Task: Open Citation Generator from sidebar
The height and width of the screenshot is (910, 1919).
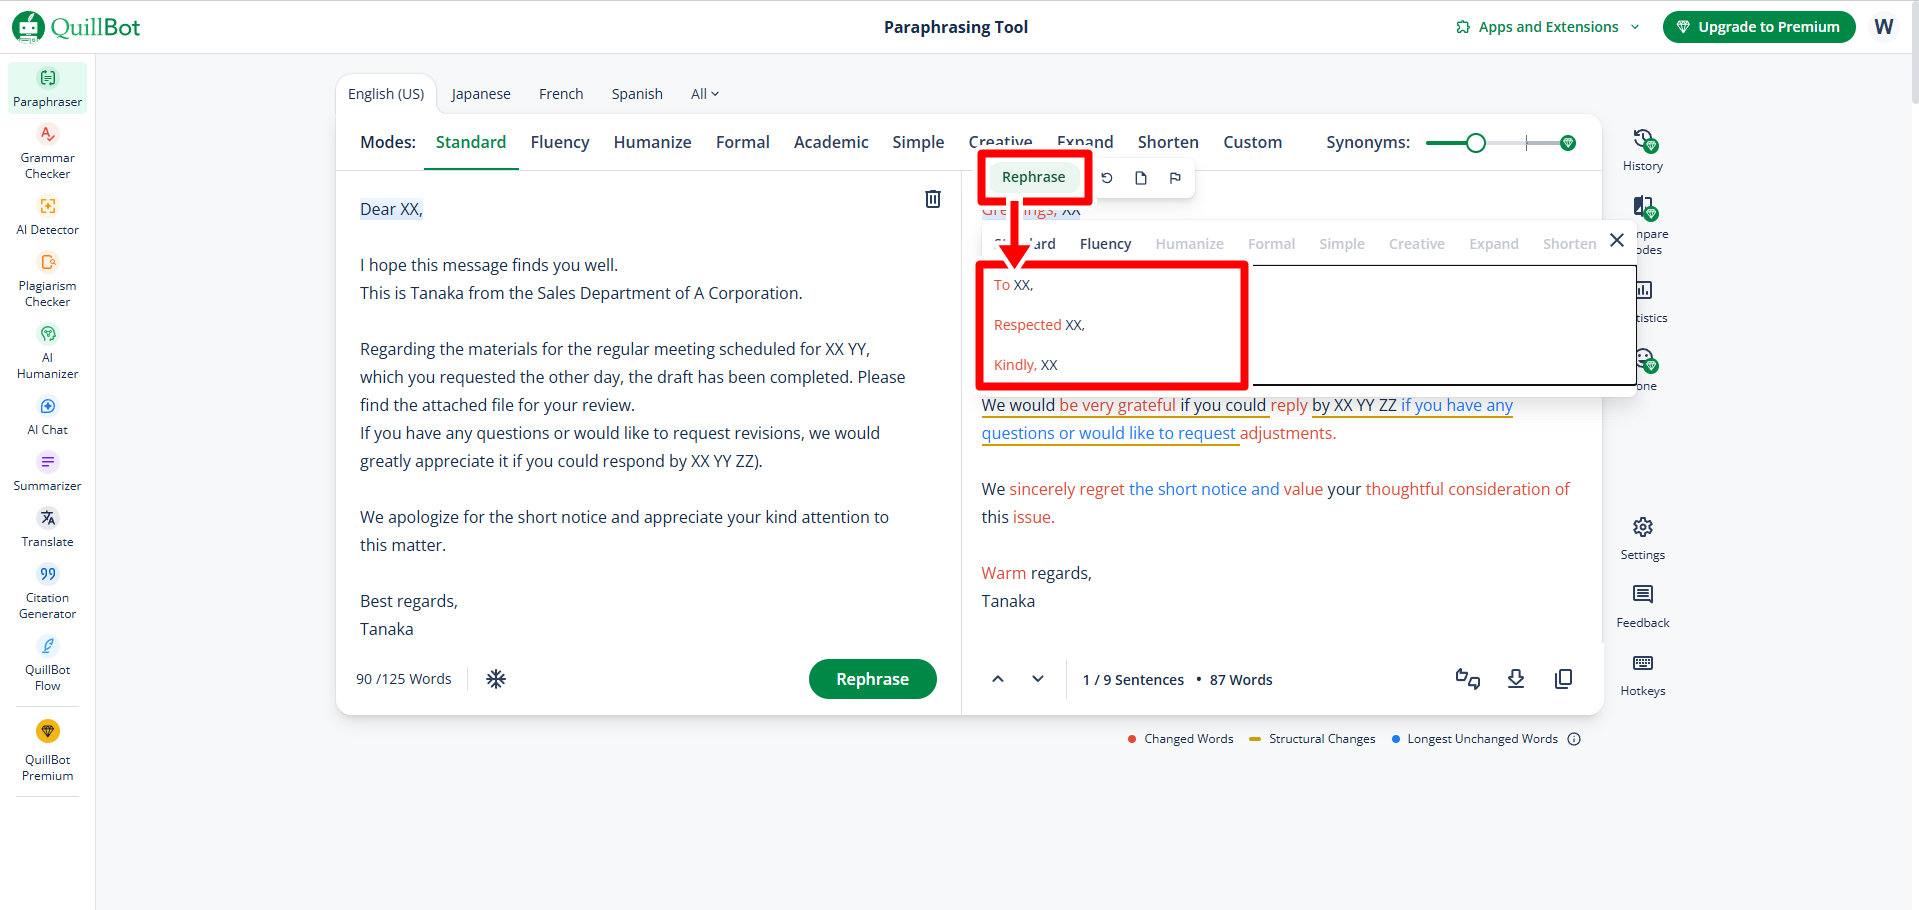Action: (x=47, y=592)
